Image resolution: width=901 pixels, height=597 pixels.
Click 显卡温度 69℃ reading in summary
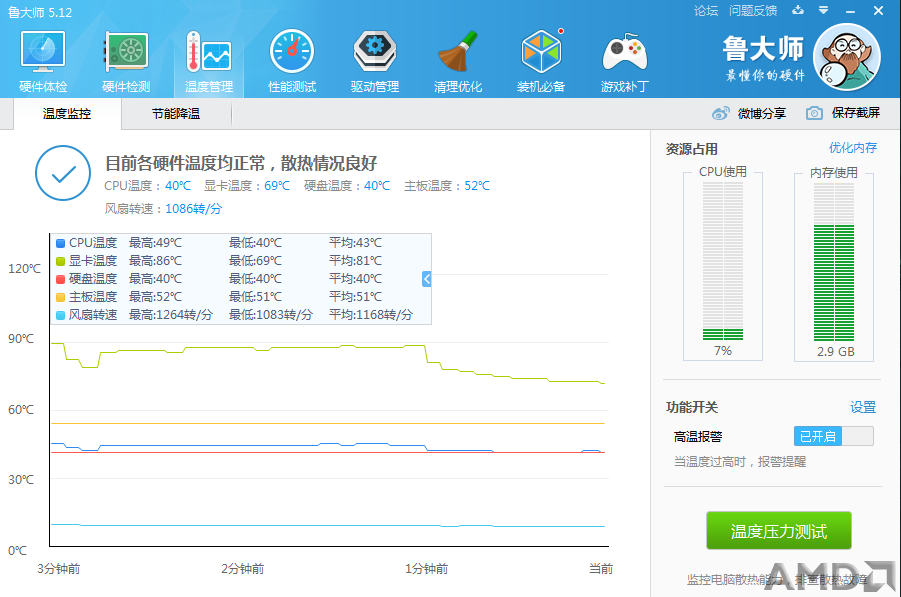(277, 186)
